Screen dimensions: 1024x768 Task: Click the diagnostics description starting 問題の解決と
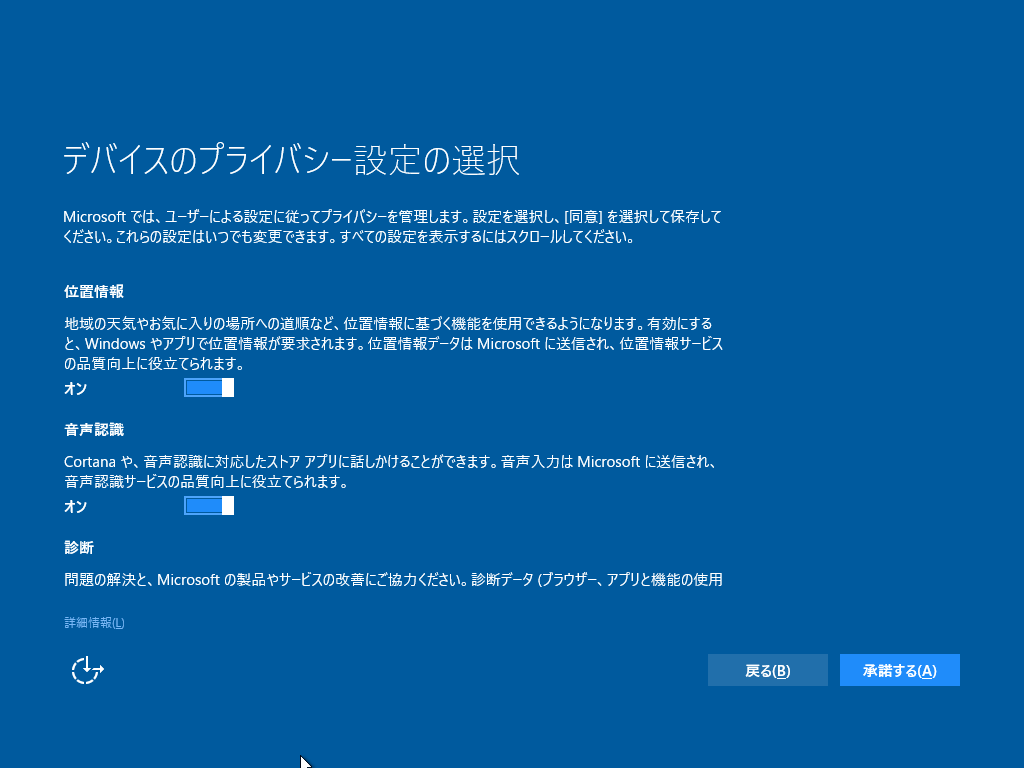(393, 579)
